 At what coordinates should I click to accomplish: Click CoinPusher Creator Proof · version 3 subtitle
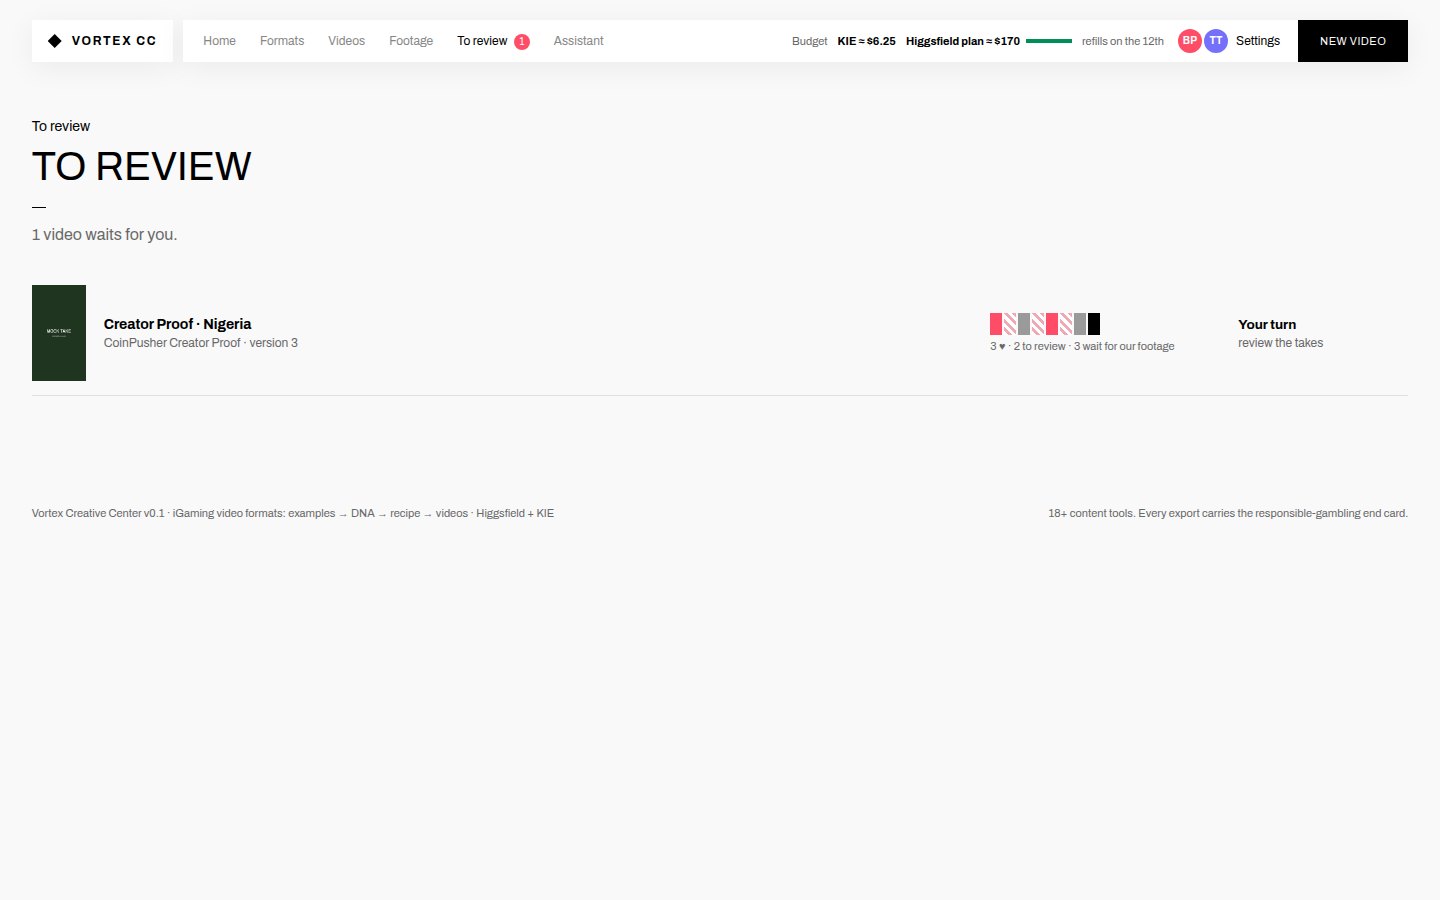(x=201, y=343)
